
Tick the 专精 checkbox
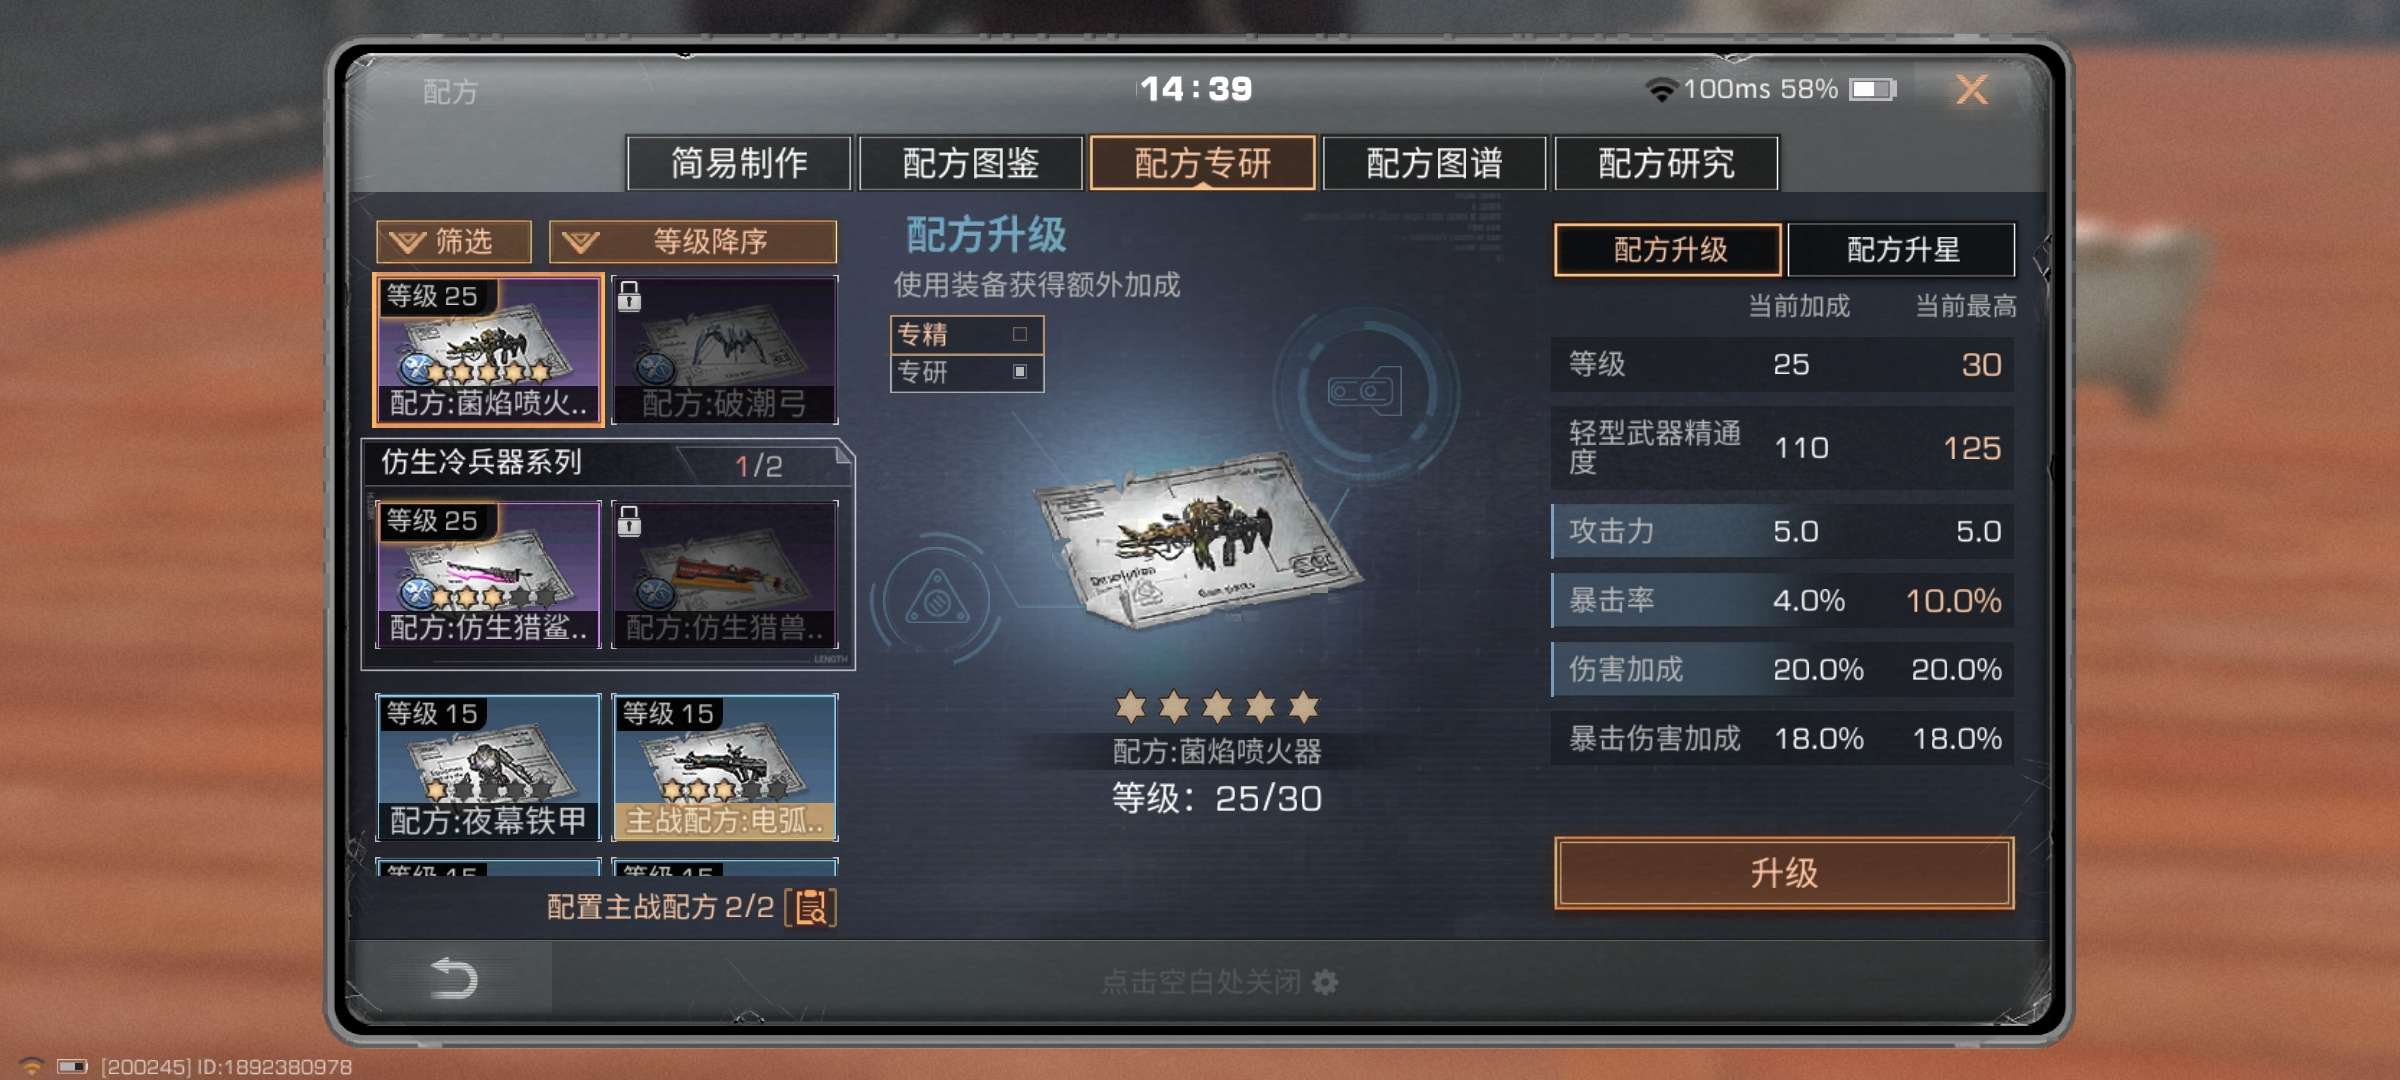point(1020,334)
